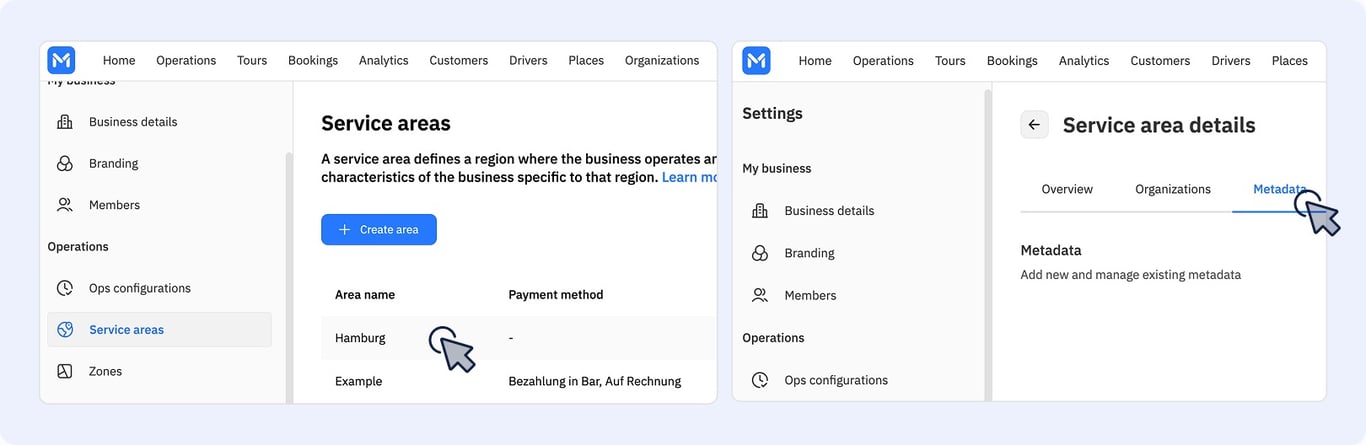Viewport: 1366px width, 445px height.
Task: Select Ops configurations label in right sidebar
Action: (836, 380)
